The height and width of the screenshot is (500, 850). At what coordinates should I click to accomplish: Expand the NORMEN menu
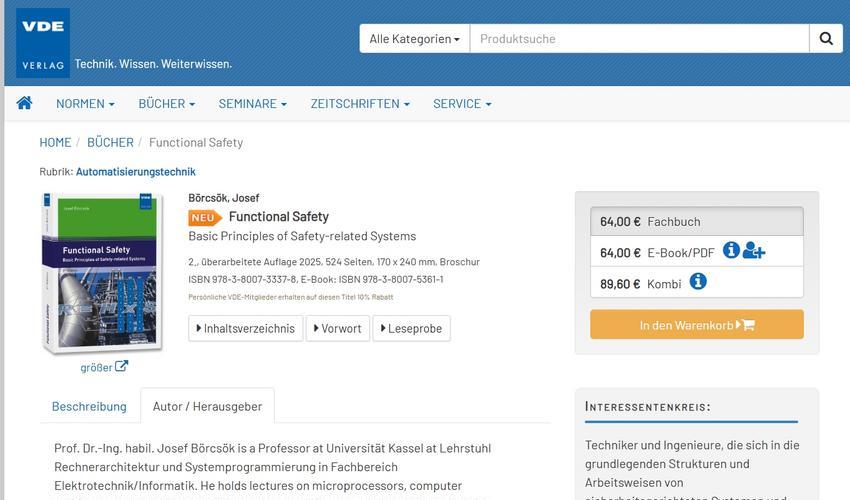pyautogui.click(x=85, y=104)
